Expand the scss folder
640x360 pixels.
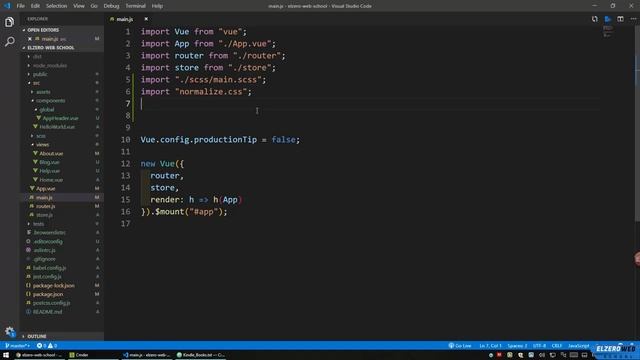[41, 136]
